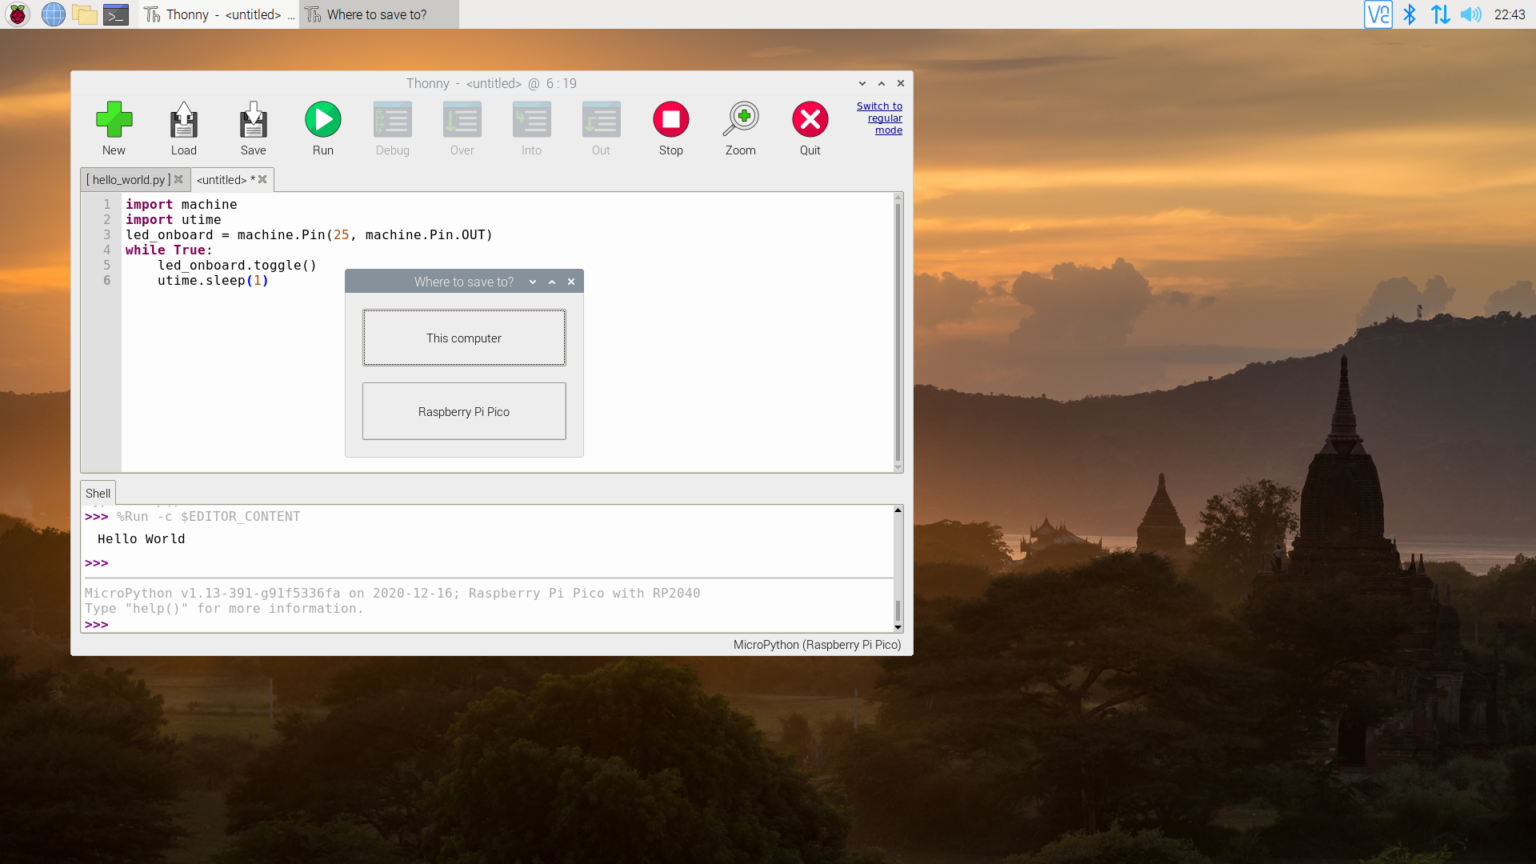Image resolution: width=1536 pixels, height=864 pixels.
Task: Open the Thonny title bar chevron menu
Action: (x=861, y=84)
